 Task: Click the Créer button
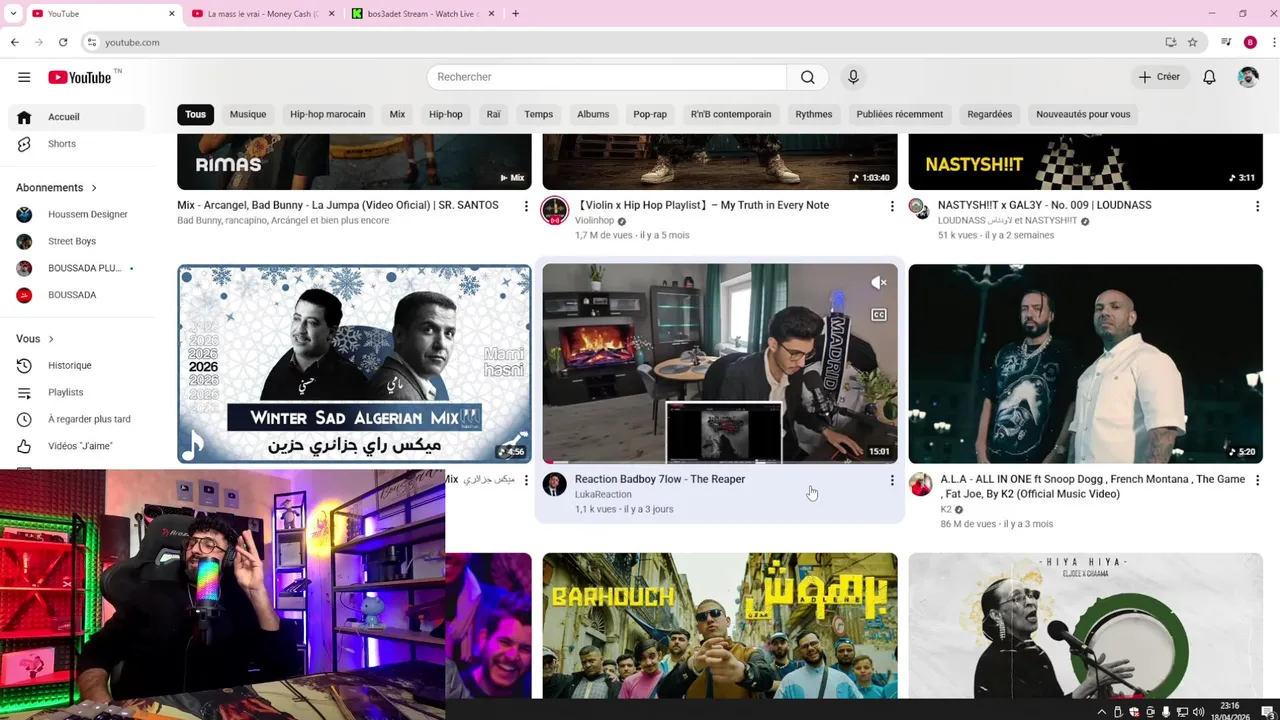(1160, 77)
